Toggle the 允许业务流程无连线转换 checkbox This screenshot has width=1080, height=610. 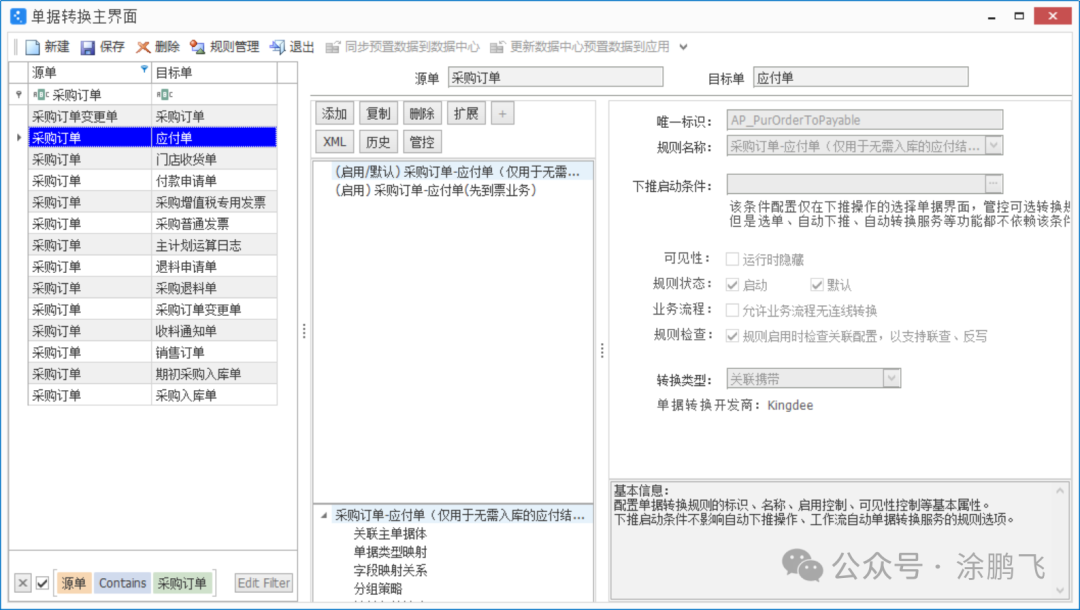(x=733, y=311)
